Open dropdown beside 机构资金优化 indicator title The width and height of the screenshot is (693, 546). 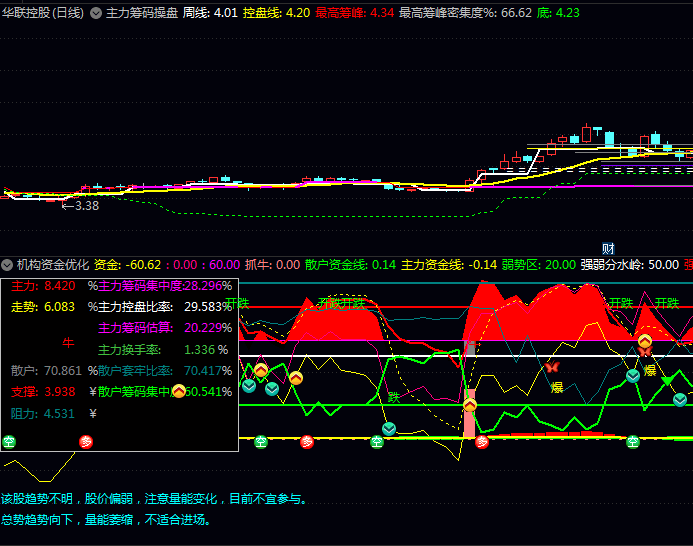7,265
